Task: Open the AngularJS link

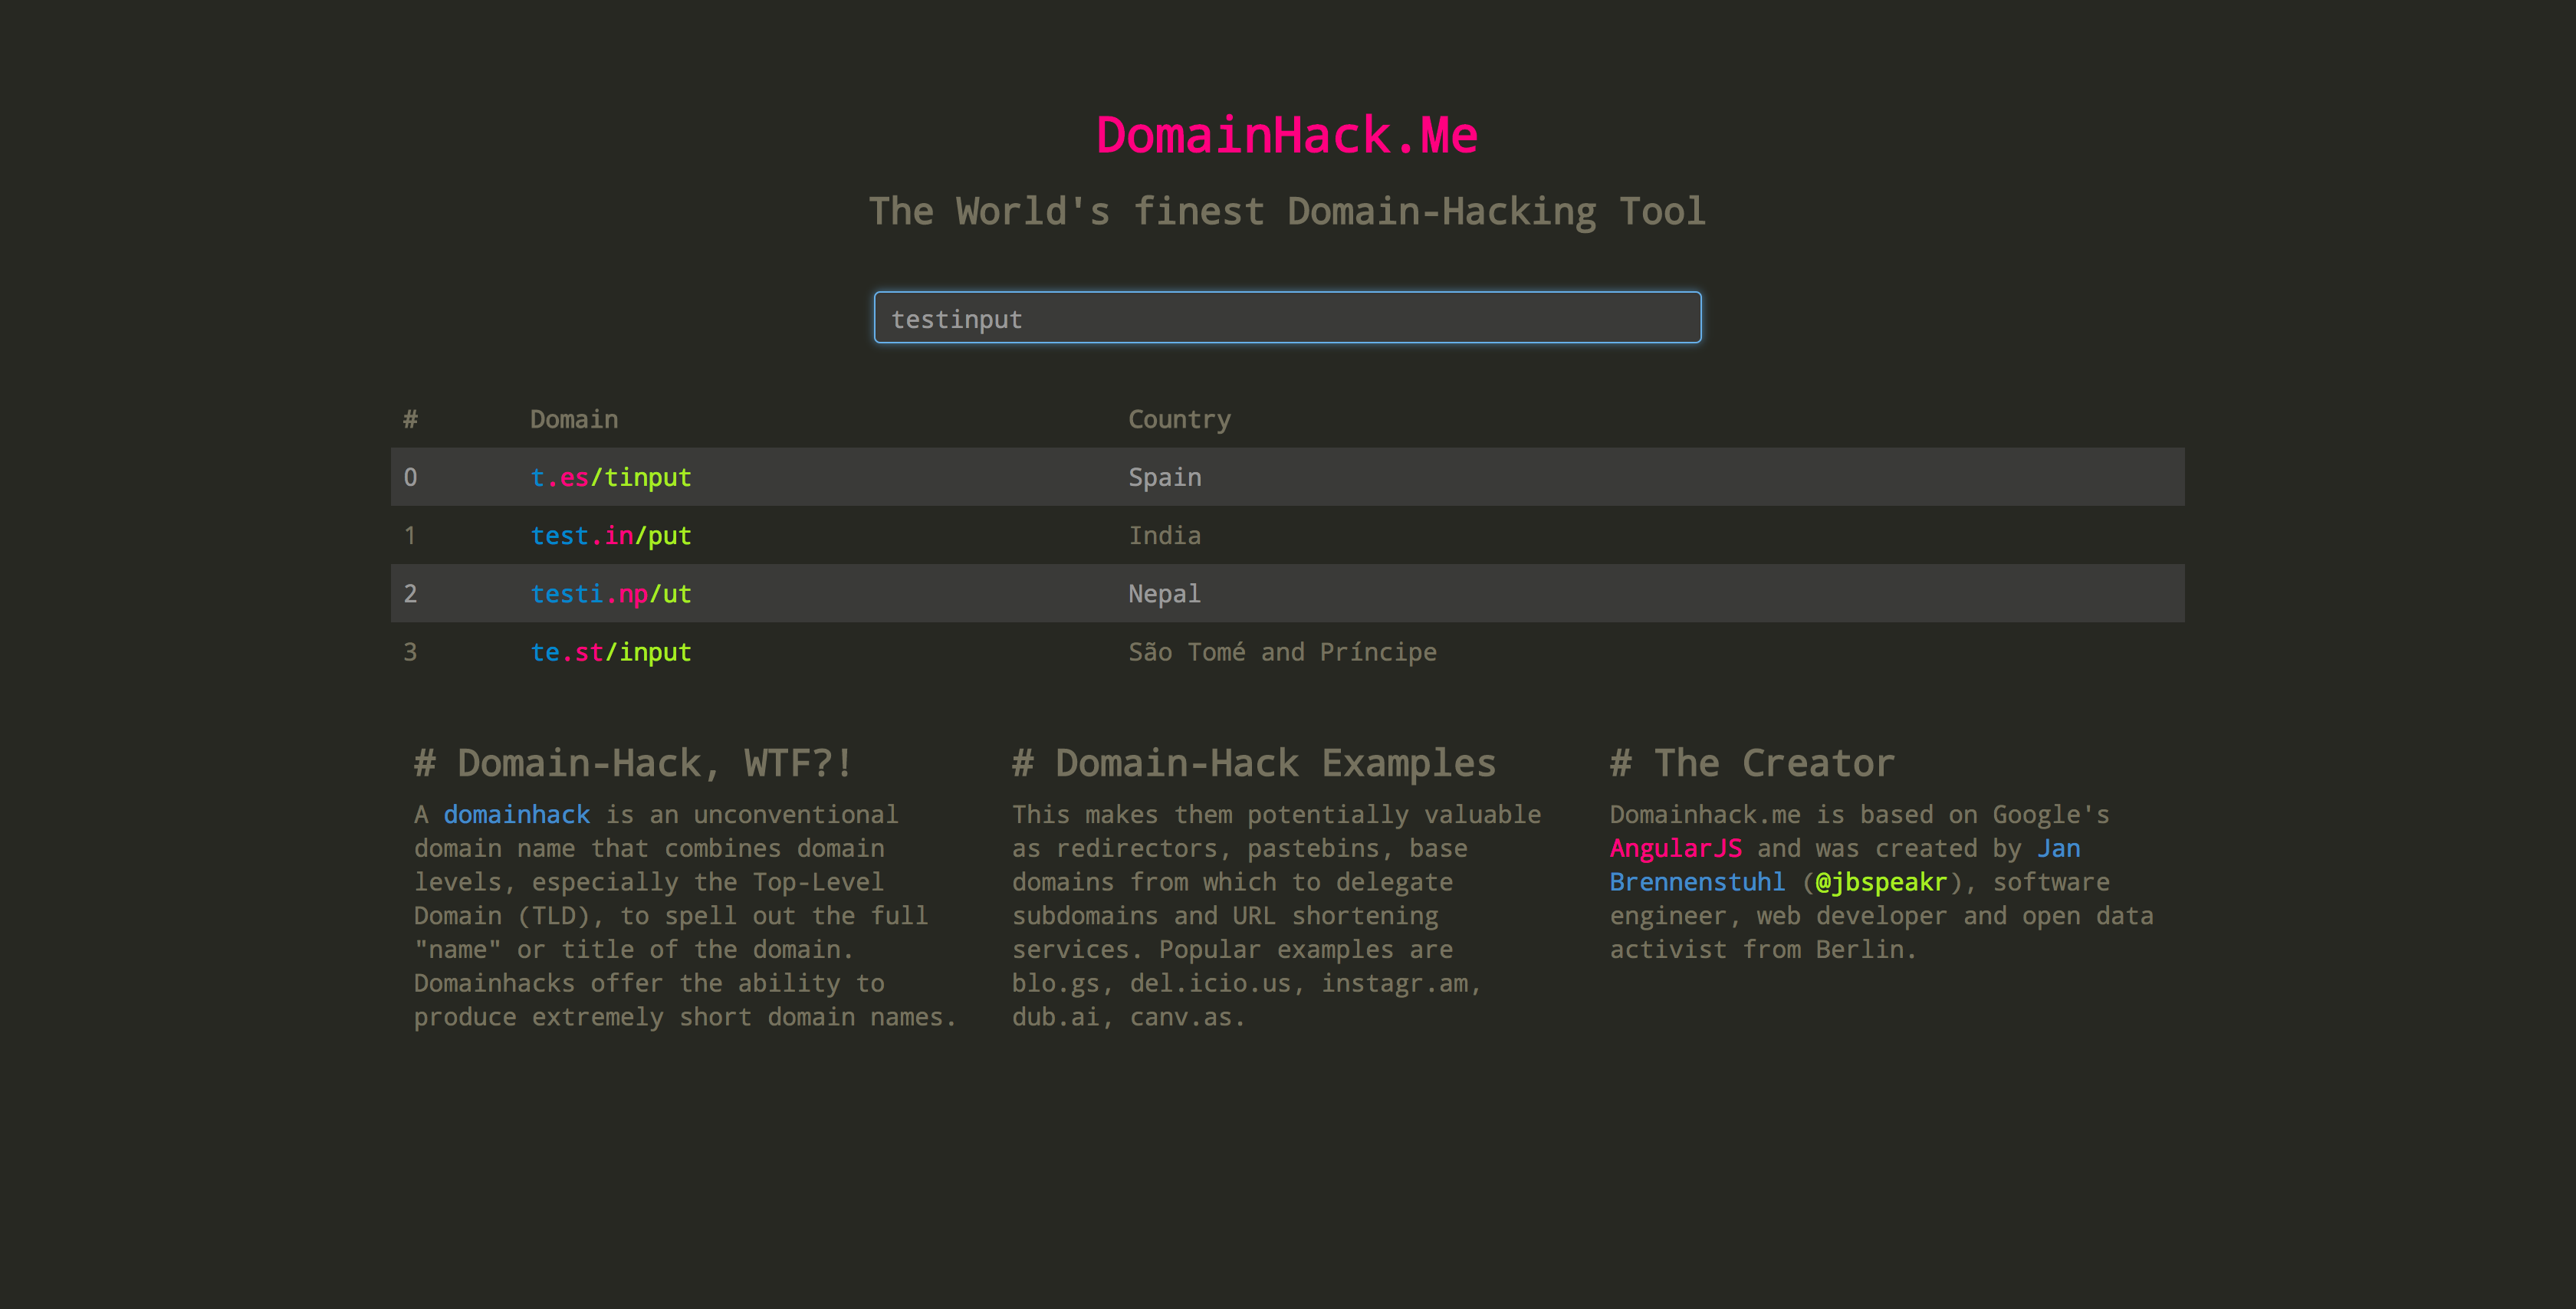Action: click(1675, 848)
